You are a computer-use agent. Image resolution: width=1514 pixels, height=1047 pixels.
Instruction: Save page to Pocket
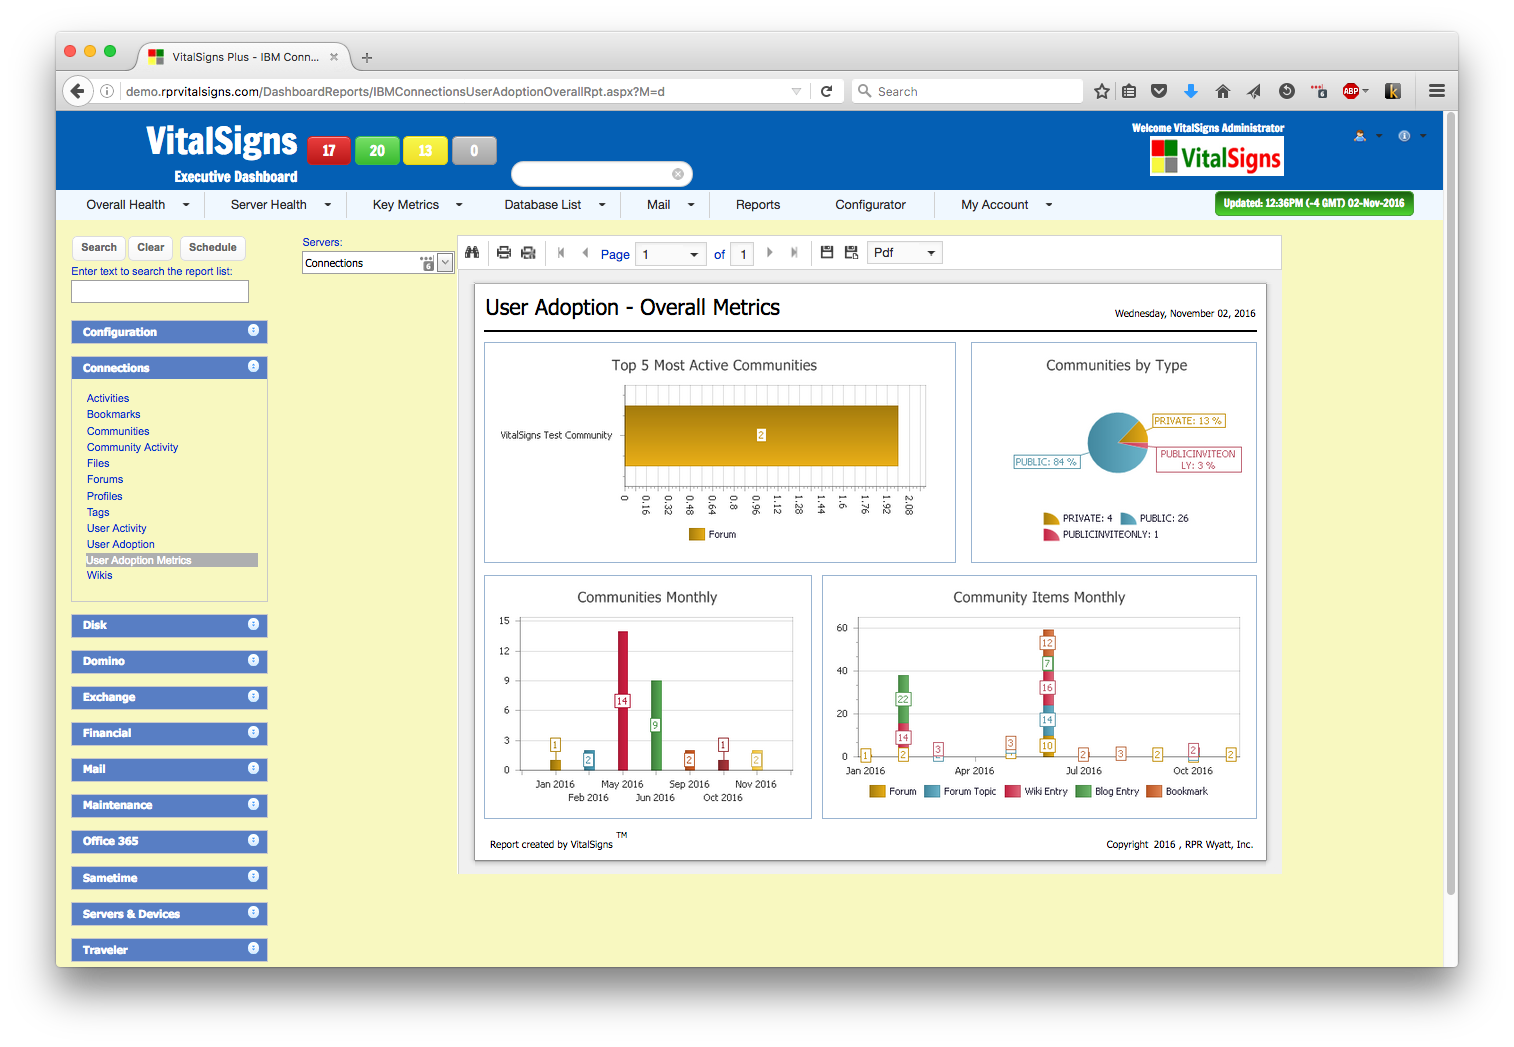[1159, 91]
